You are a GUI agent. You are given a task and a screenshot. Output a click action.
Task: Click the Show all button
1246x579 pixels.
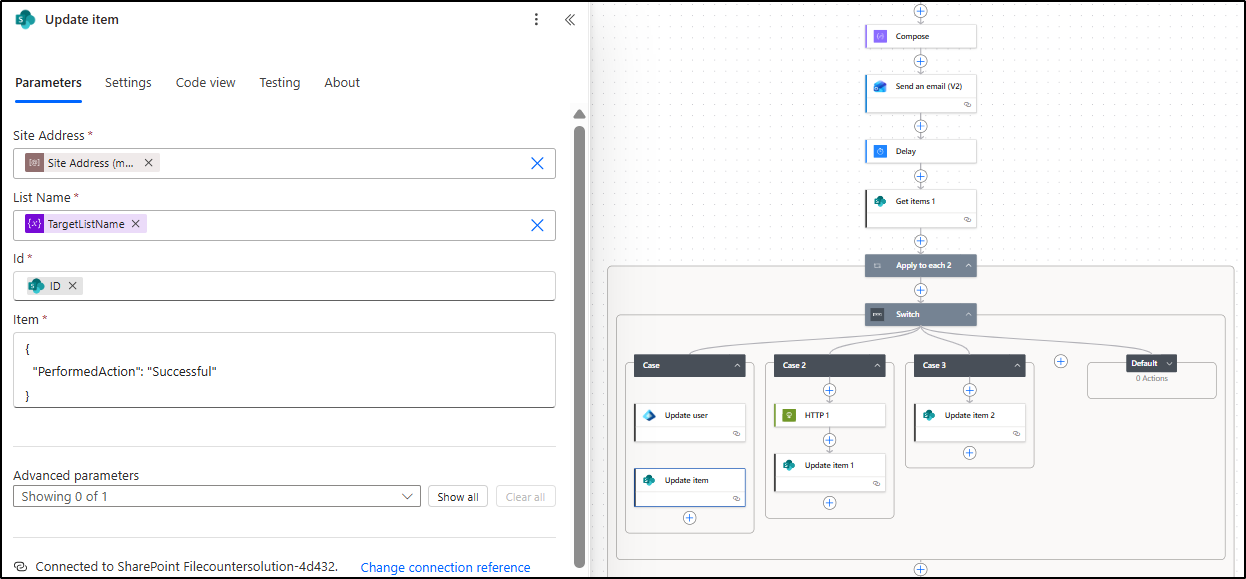[x=457, y=495]
